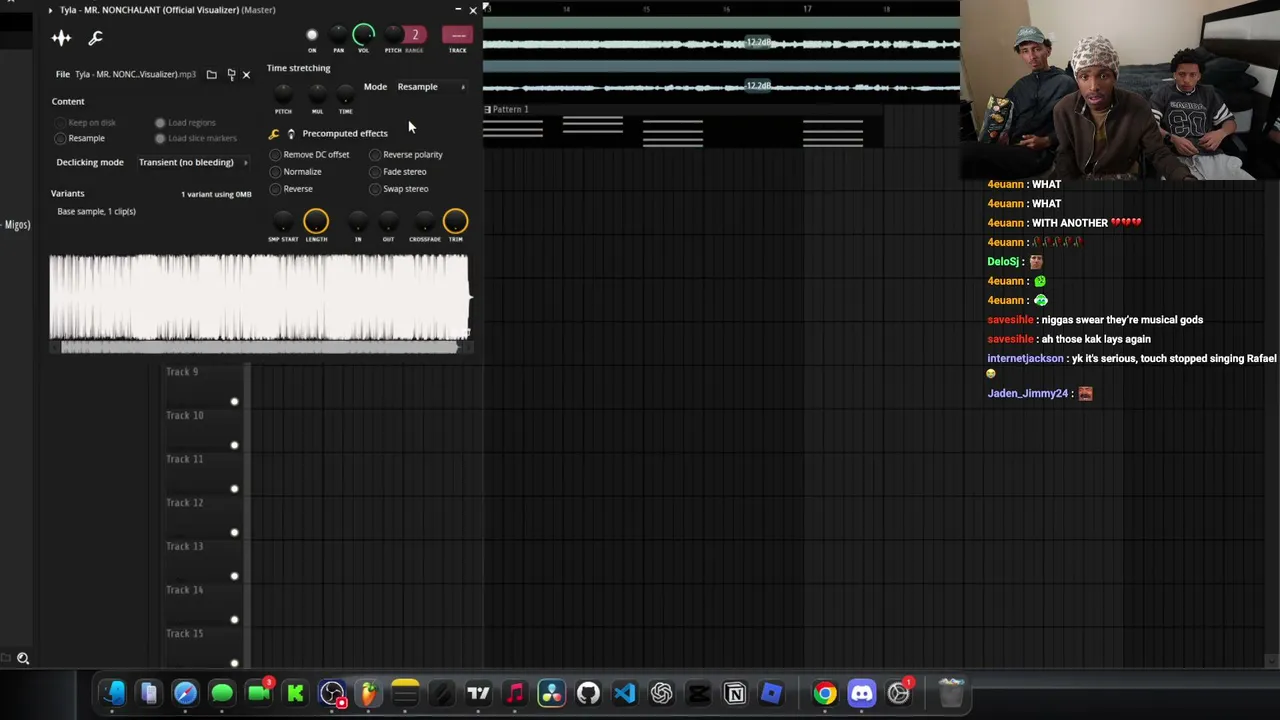The height and width of the screenshot is (720, 1280).
Task: Switch to FL Studio in the dock
Action: point(369,692)
